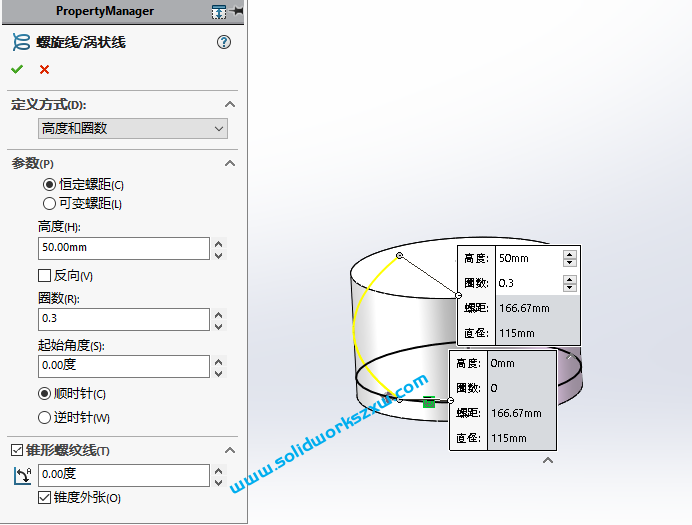Click the 起始角度 0.00度 input field

124,366
